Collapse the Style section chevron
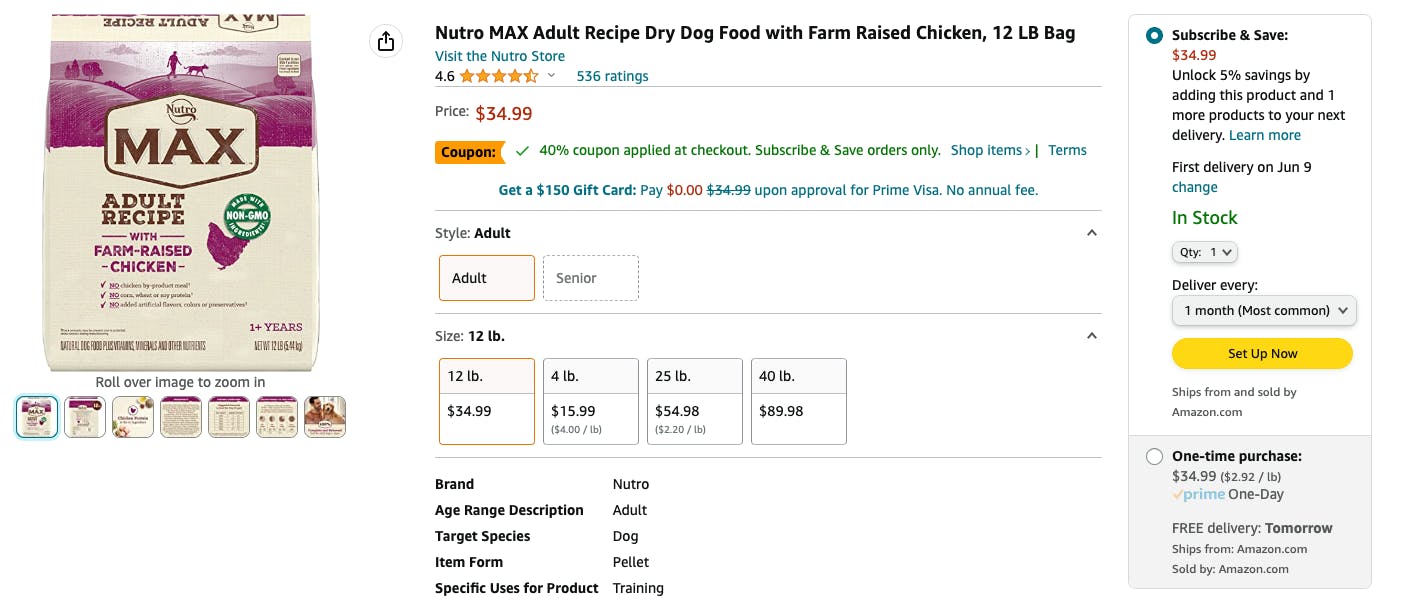 pos(1092,233)
